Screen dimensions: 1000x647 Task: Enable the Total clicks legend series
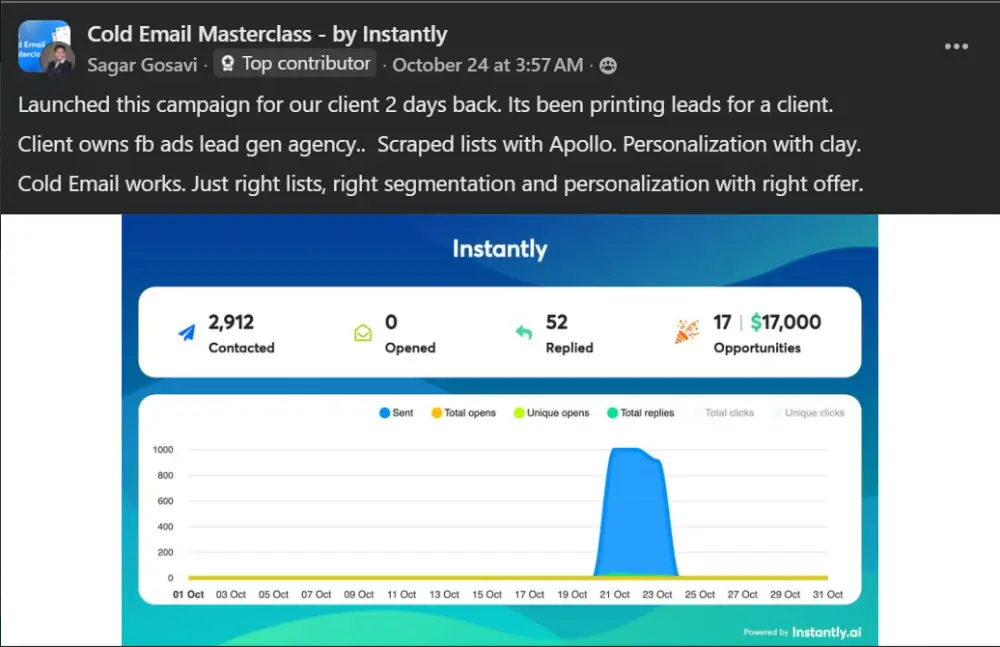coord(729,413)
